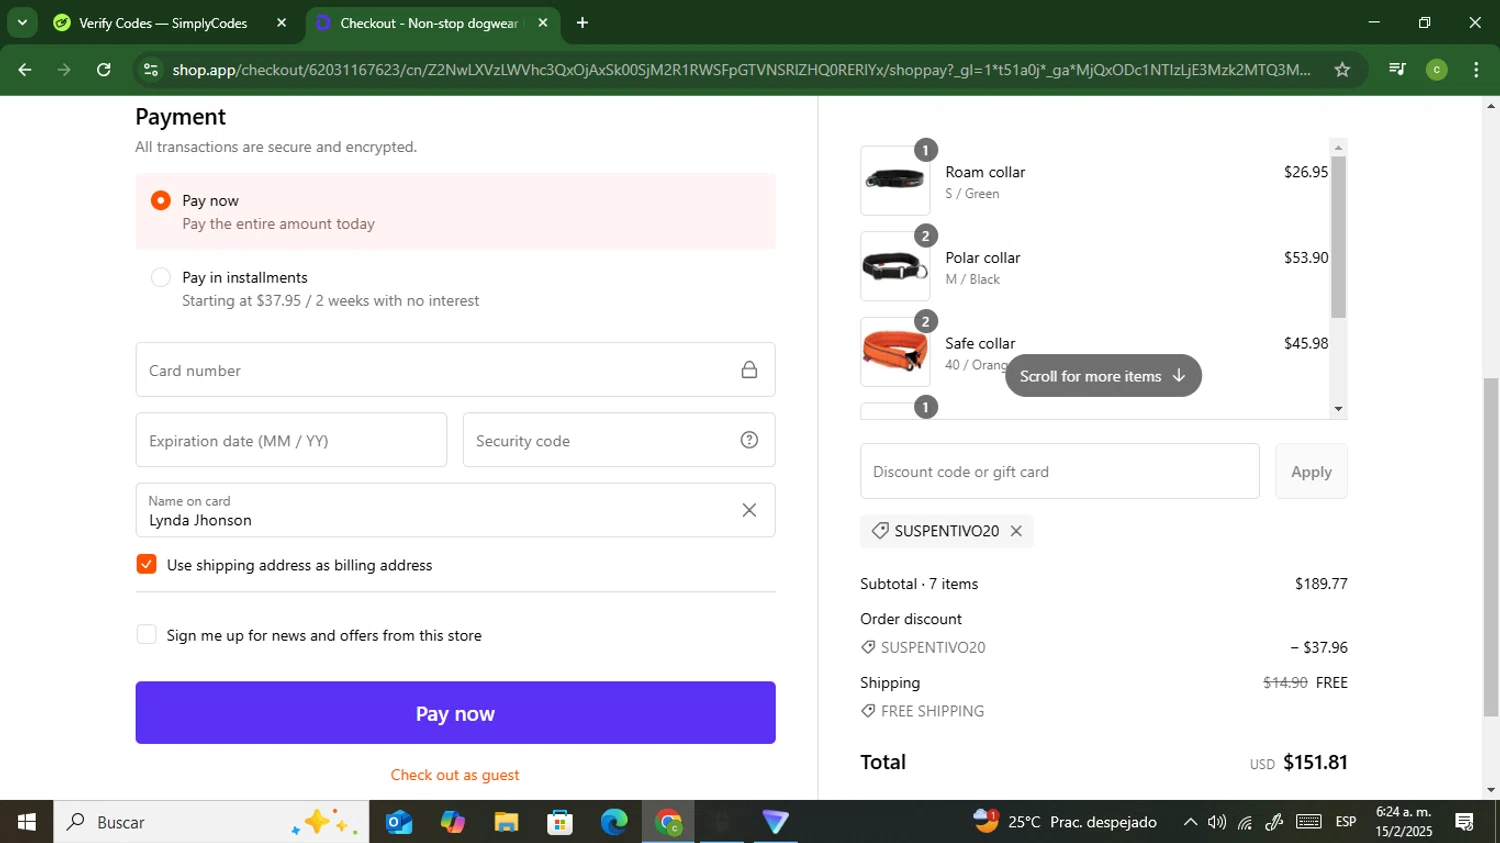The height and width of the screenshot is (843, 1500).
Task: Switch to Checkout Non-stop dogwear tab
Action: (x=428, y=23)
